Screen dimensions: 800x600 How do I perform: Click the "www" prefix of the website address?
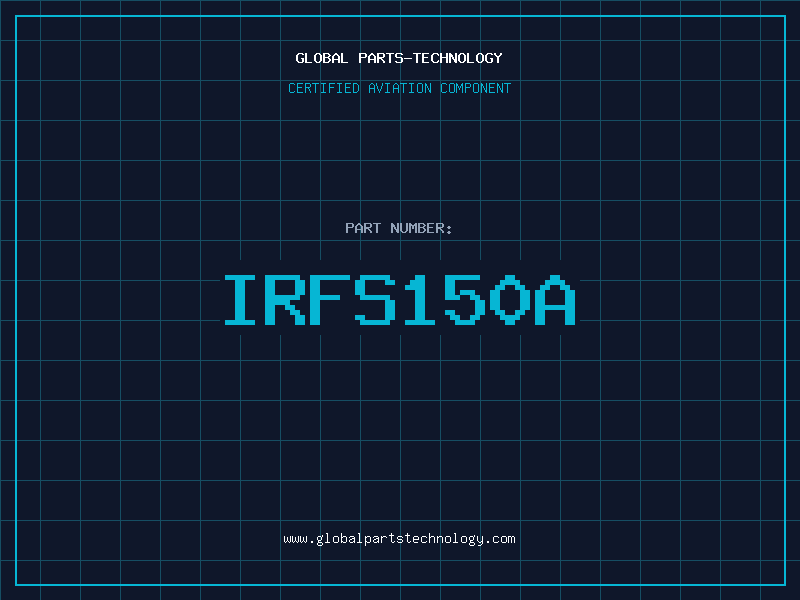click(295, 539)
